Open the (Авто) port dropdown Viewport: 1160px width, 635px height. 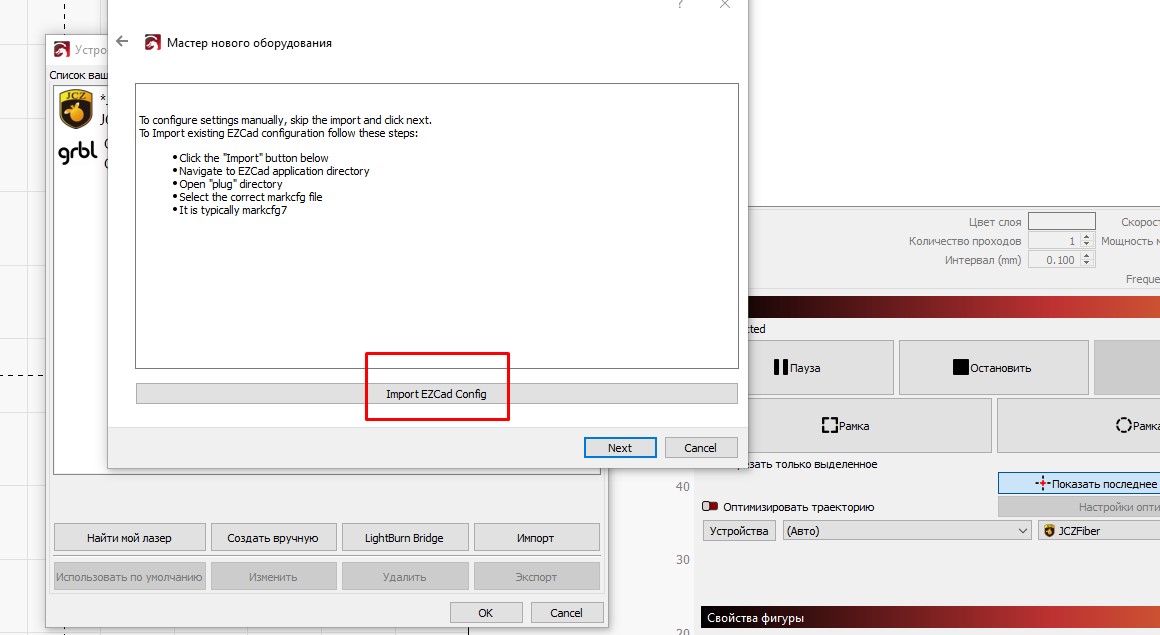906,531
